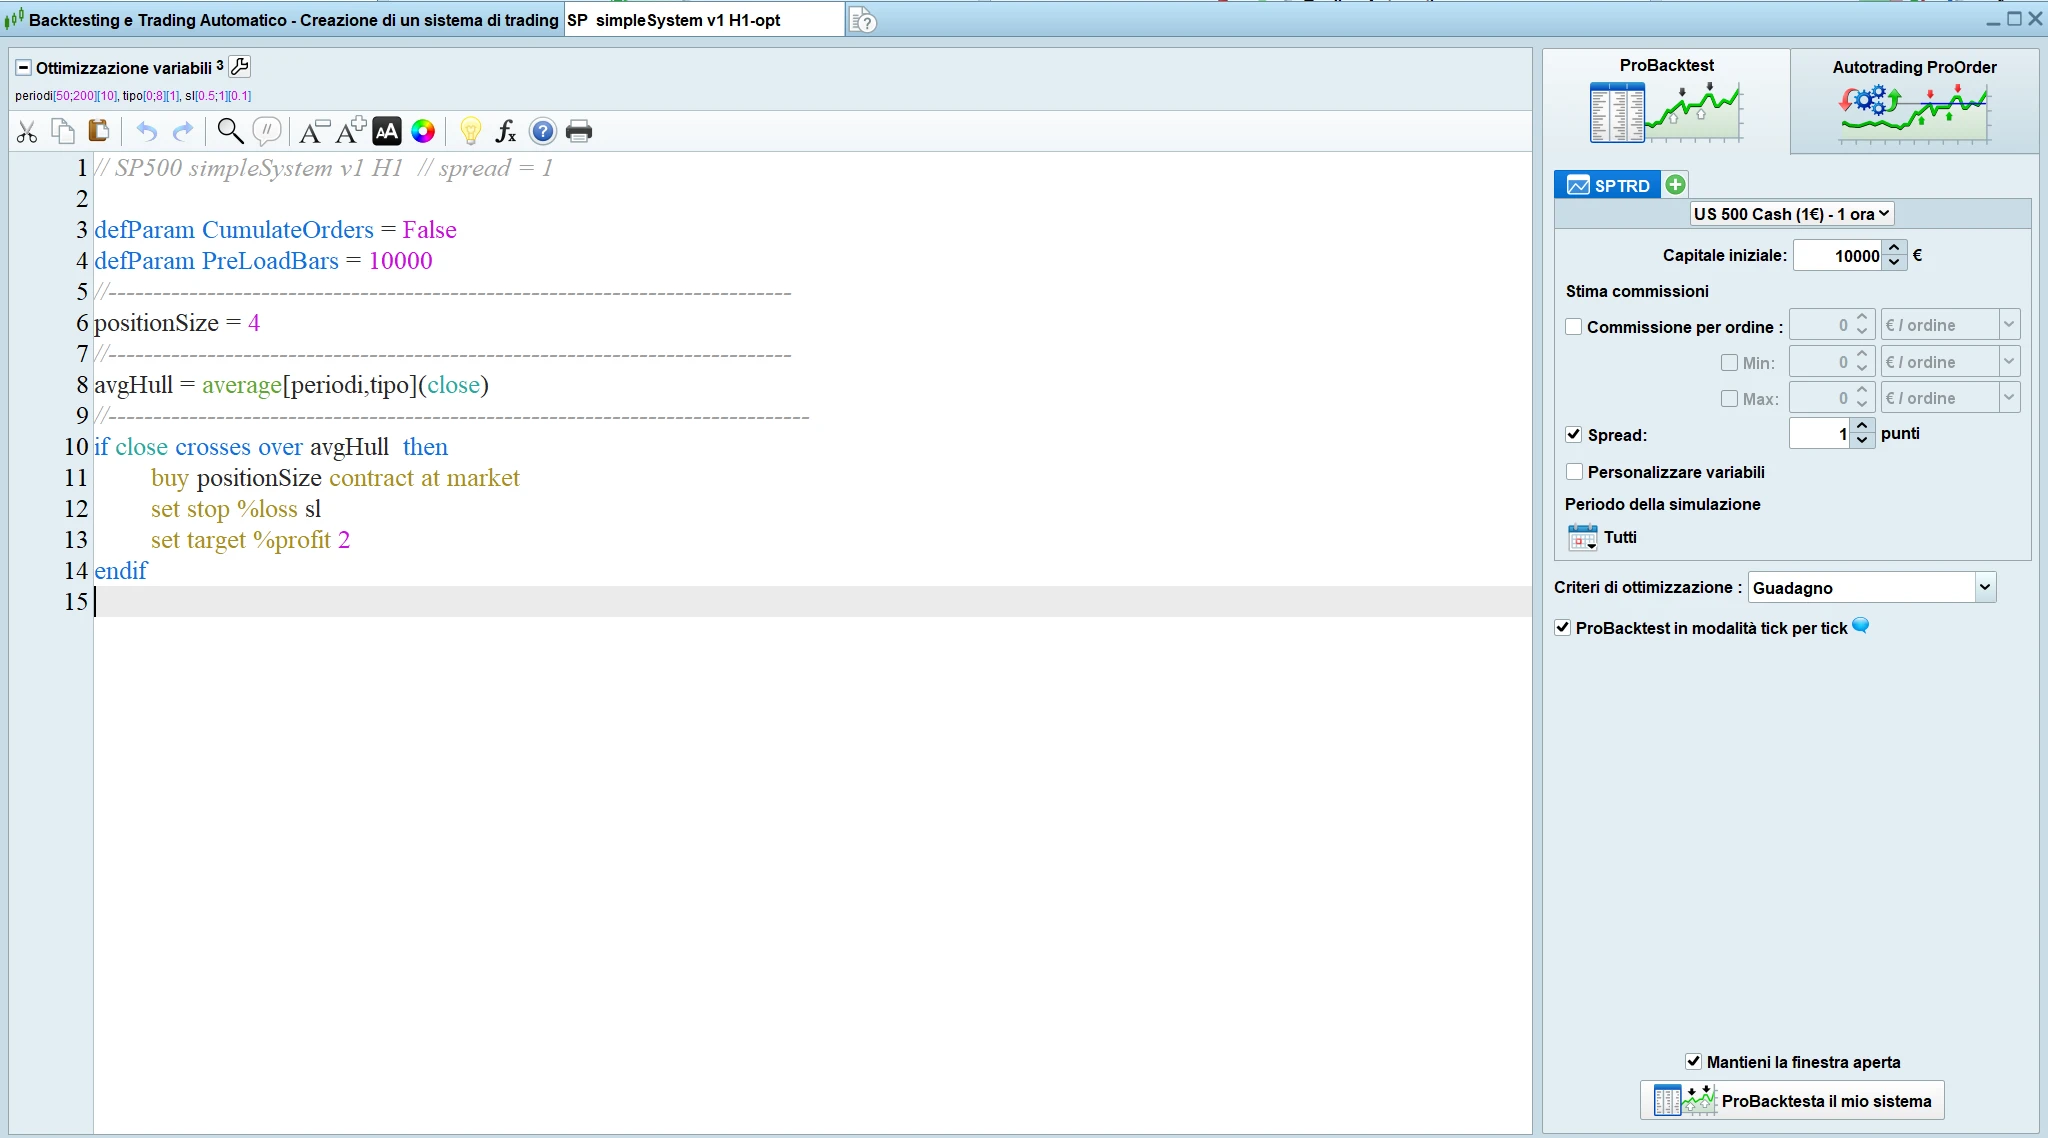Open the color wheel syntax settings
2048x1138 pixels.
click(423, 131)
